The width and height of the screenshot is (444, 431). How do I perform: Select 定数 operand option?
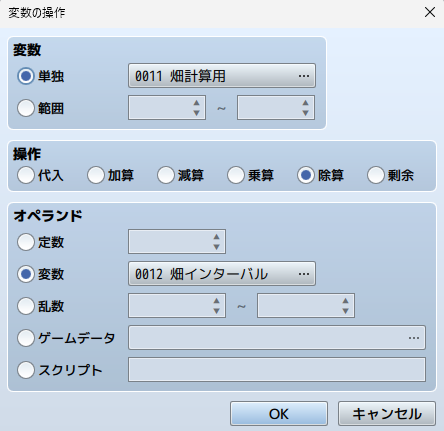(x=26, y=242)
